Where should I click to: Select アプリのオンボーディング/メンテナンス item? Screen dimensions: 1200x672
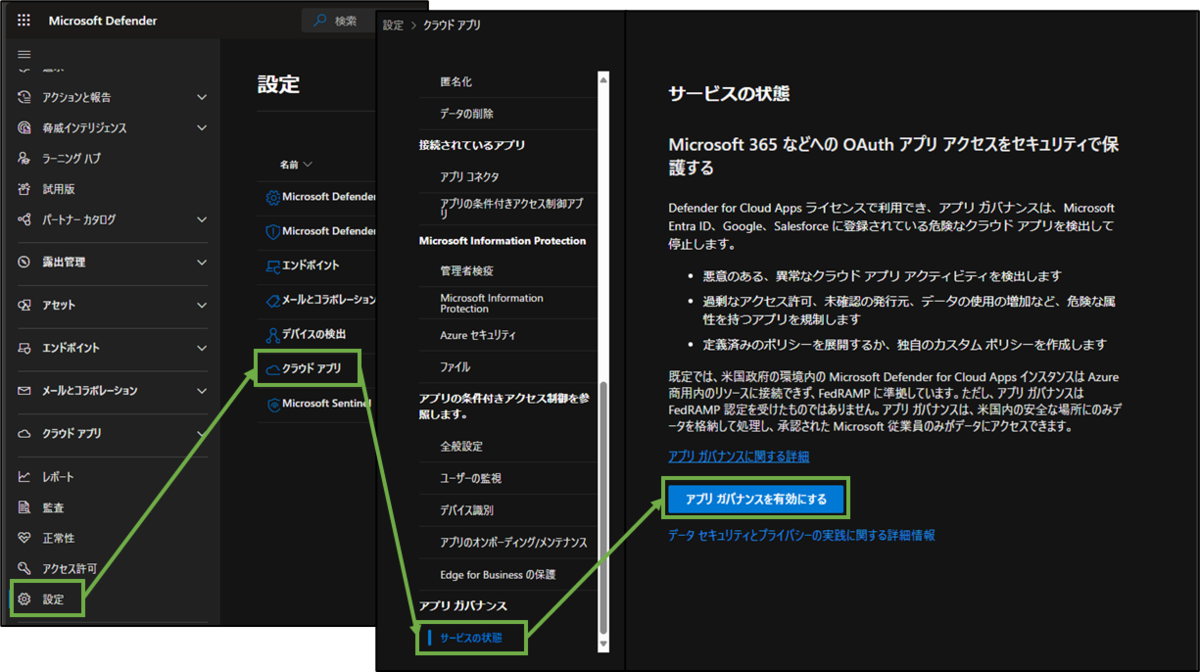point(514,542)
